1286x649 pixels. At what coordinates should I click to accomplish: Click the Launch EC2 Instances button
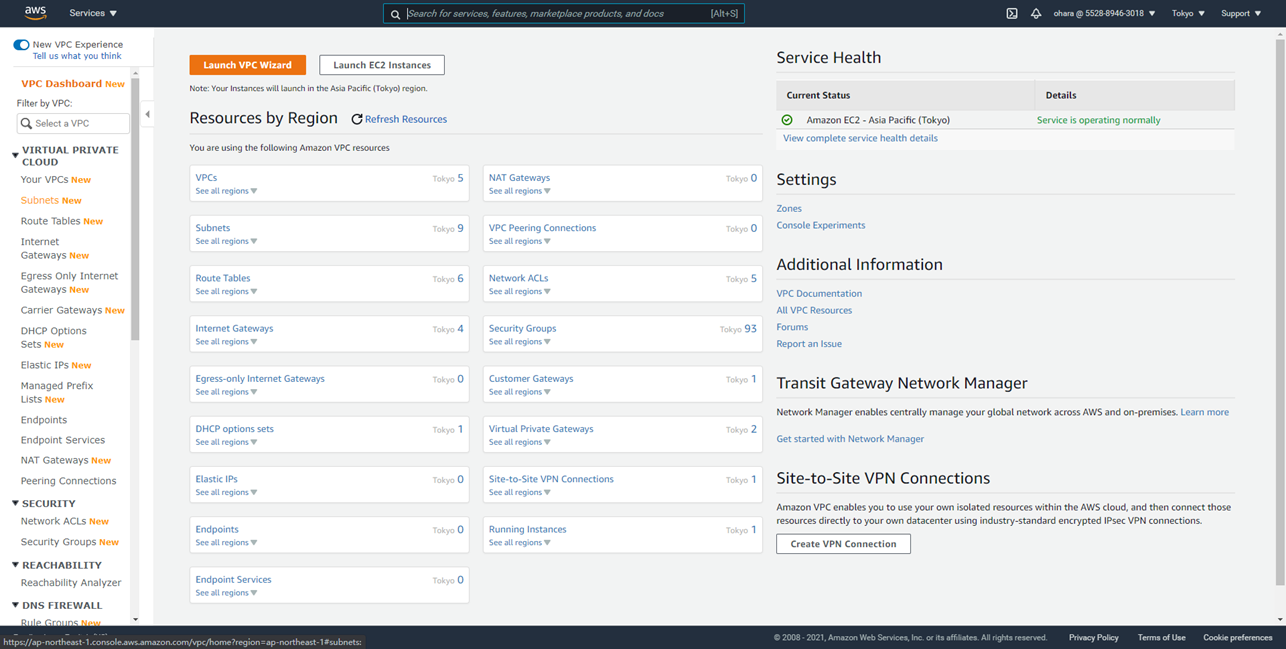point(382,65)
